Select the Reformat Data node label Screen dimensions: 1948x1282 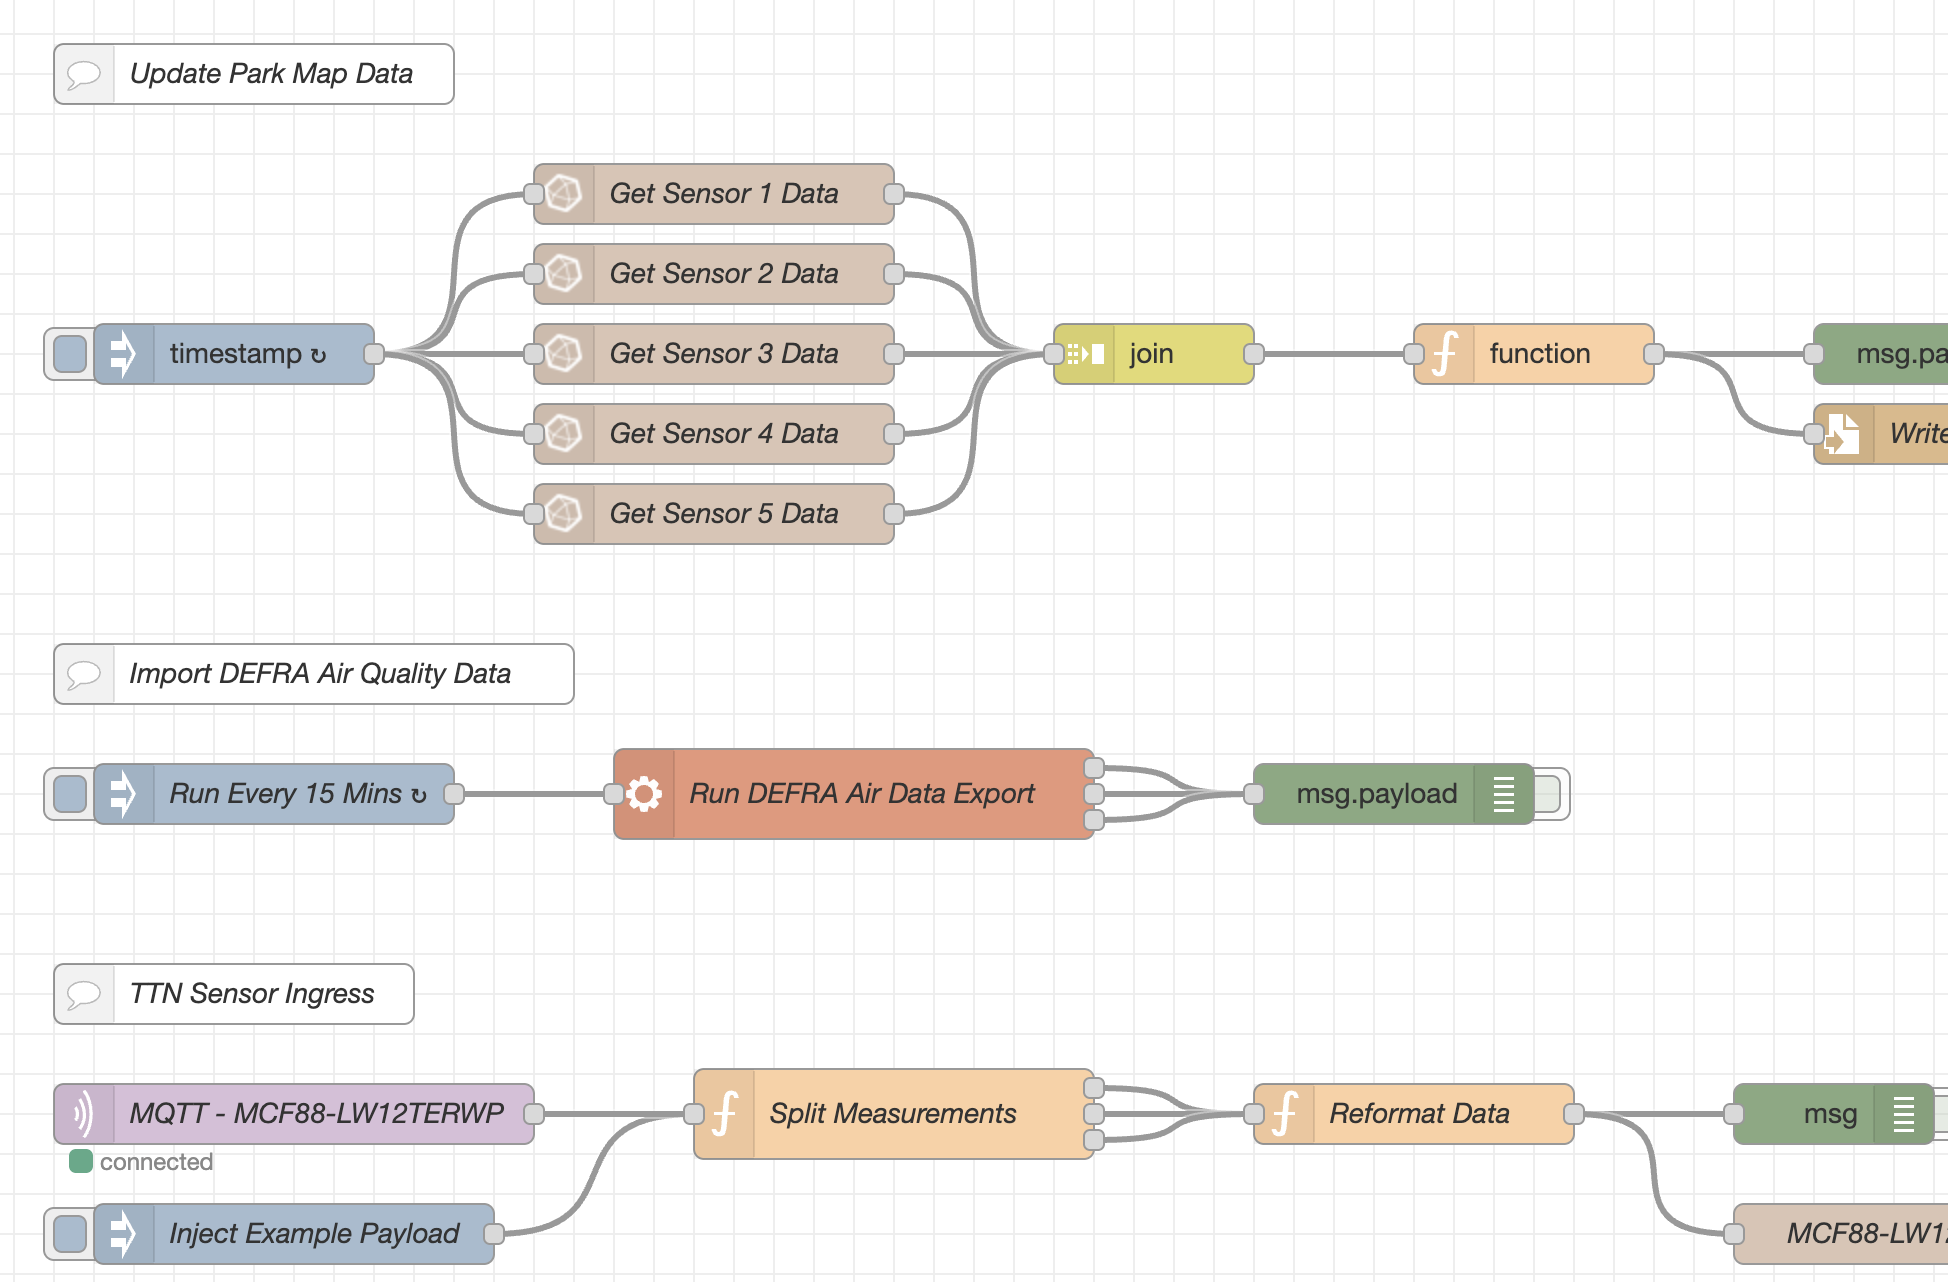[1420, 1114]
